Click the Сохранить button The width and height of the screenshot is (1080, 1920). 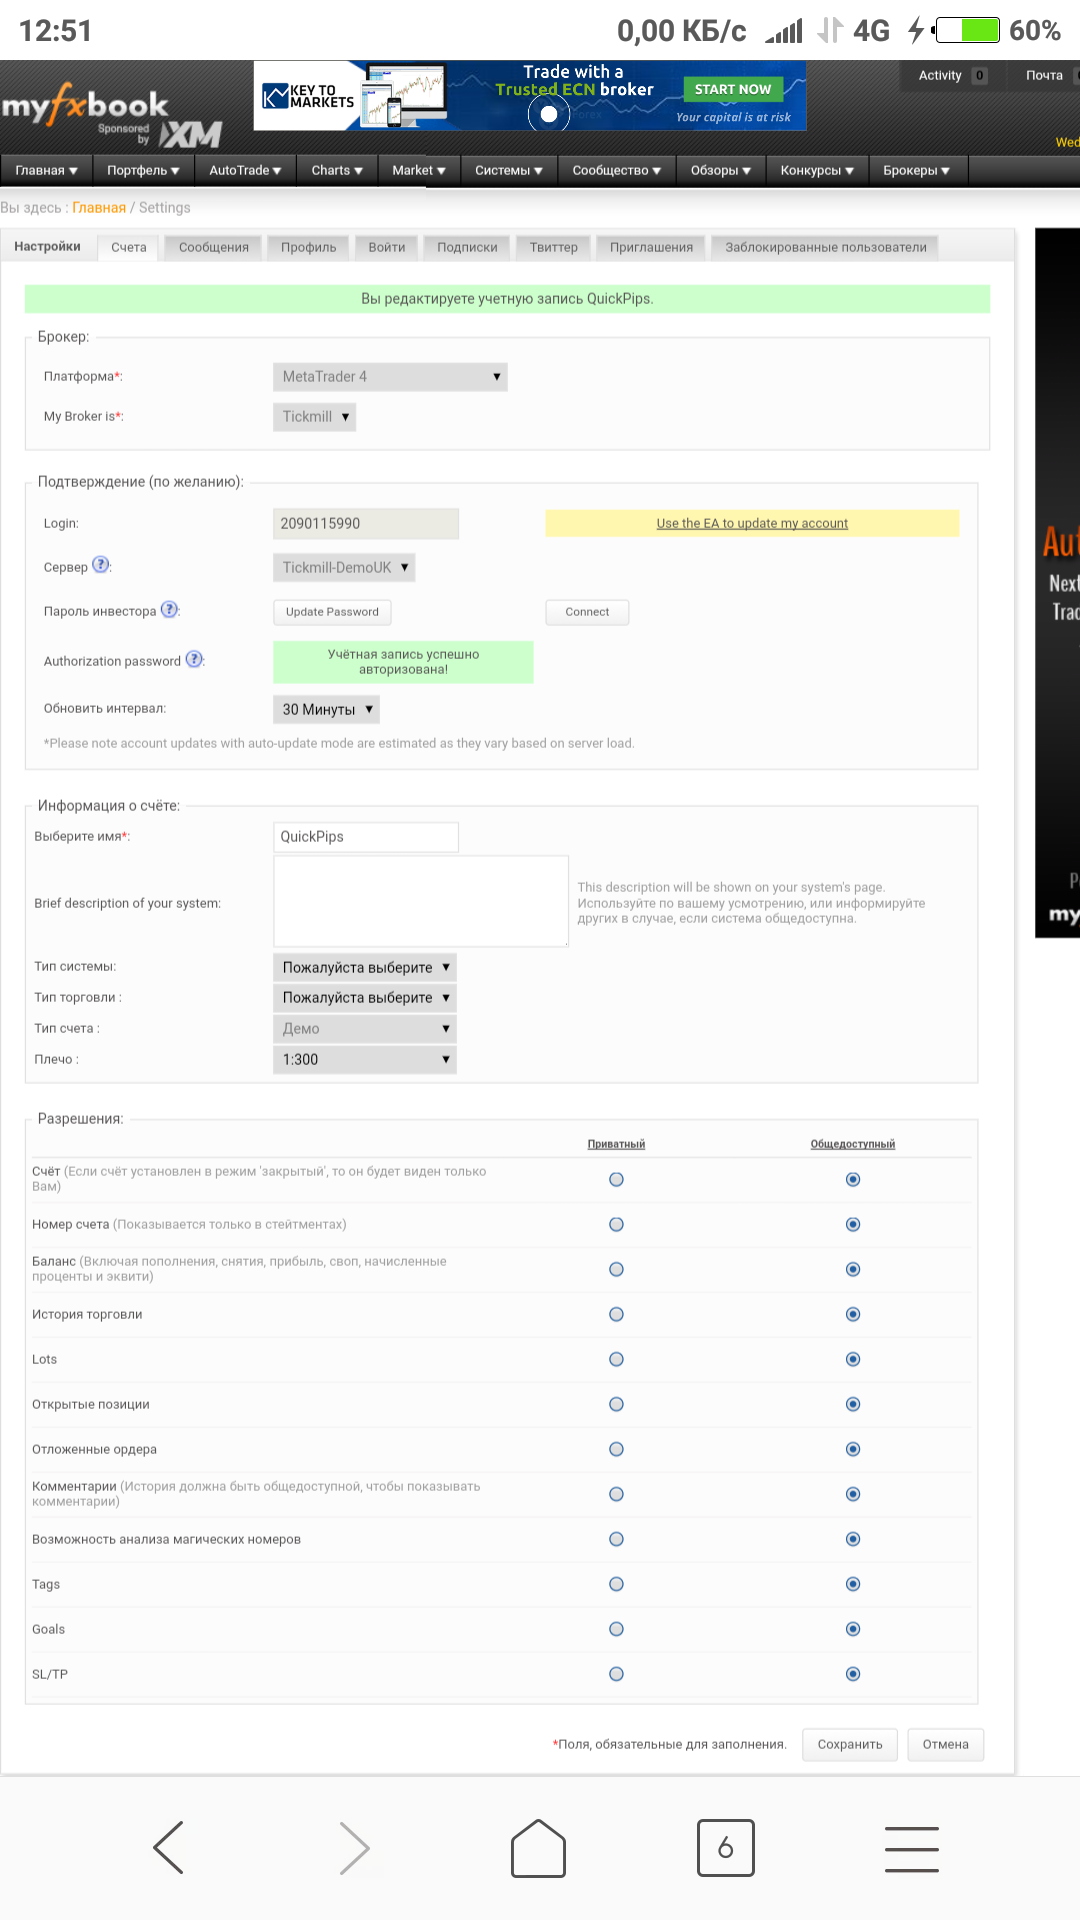(850, 1744)
